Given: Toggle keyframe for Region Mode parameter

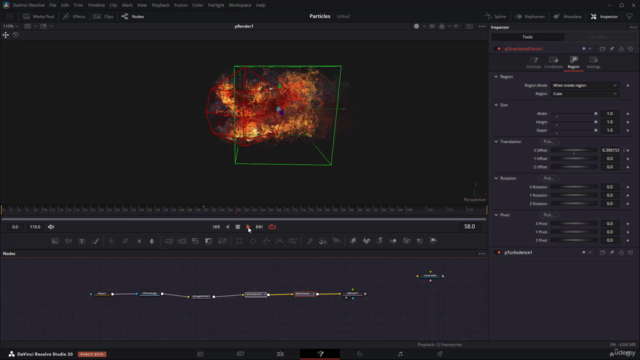Looking at the screenshot, I should coord(628,86).
